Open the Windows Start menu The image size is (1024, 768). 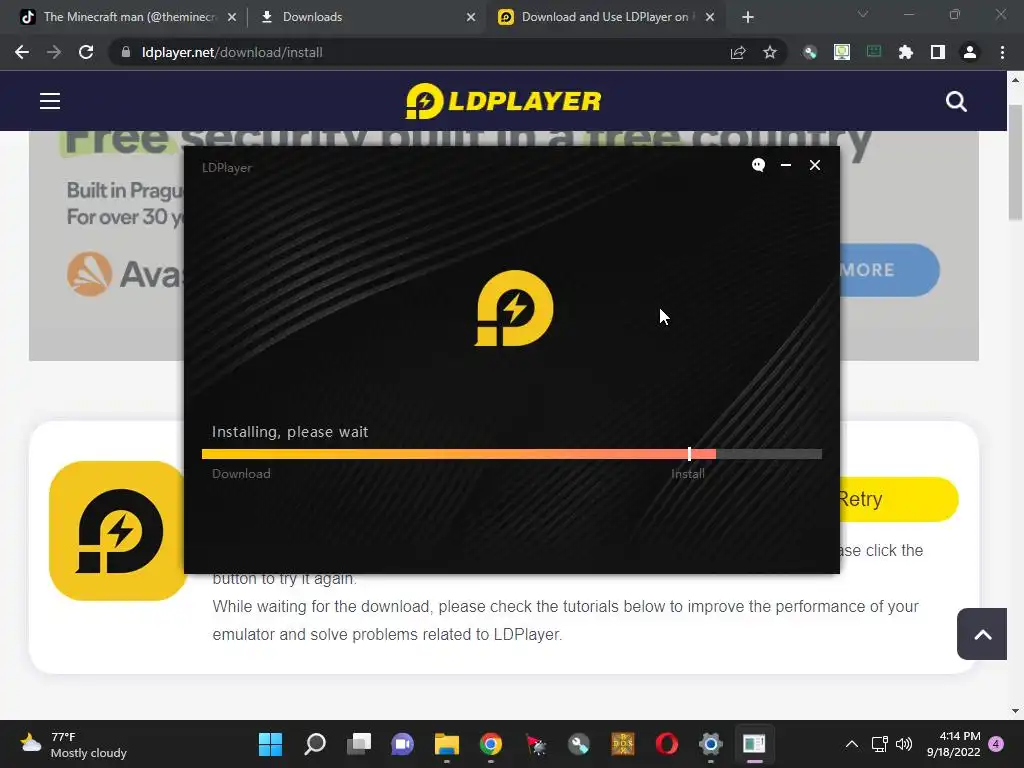270,744
